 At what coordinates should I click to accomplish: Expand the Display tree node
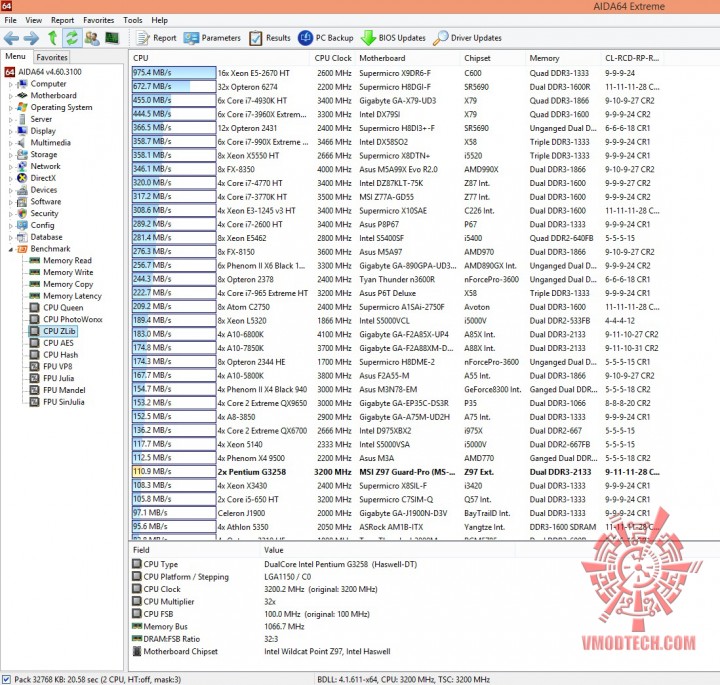[x=10, y=131]
